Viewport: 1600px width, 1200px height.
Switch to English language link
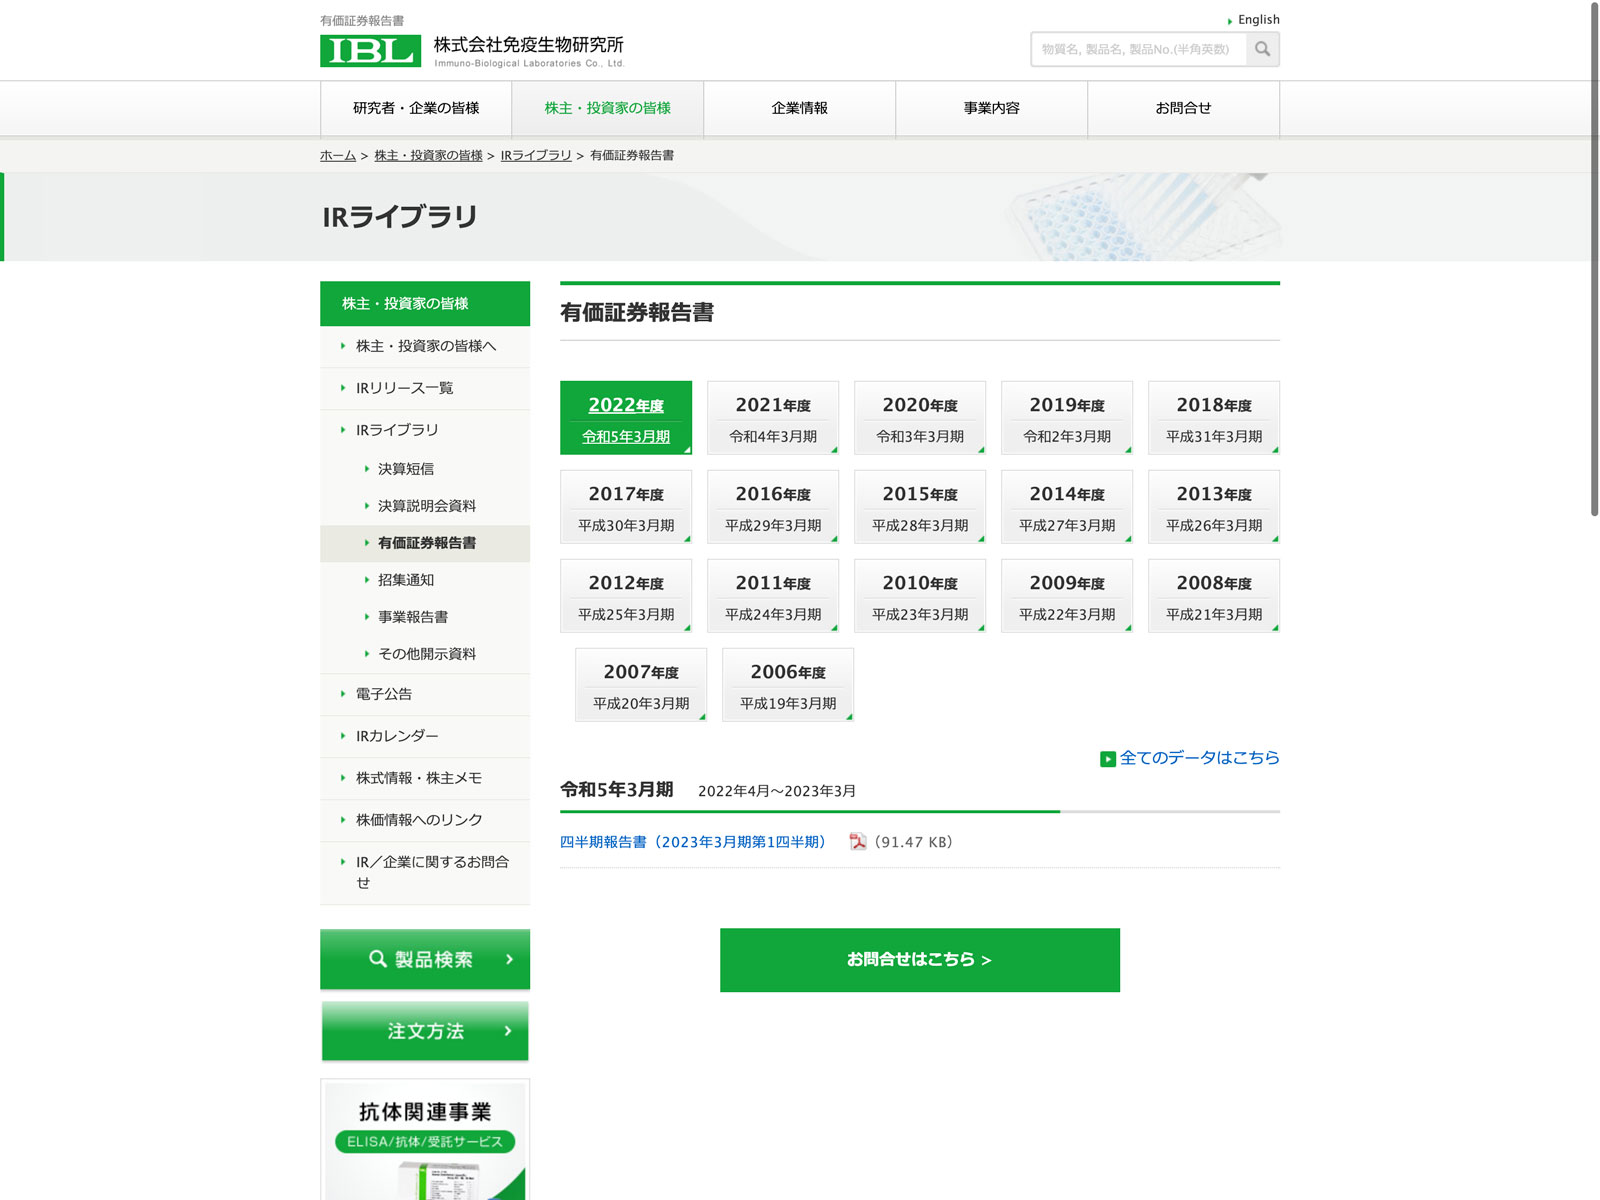tap(1258, 20)
